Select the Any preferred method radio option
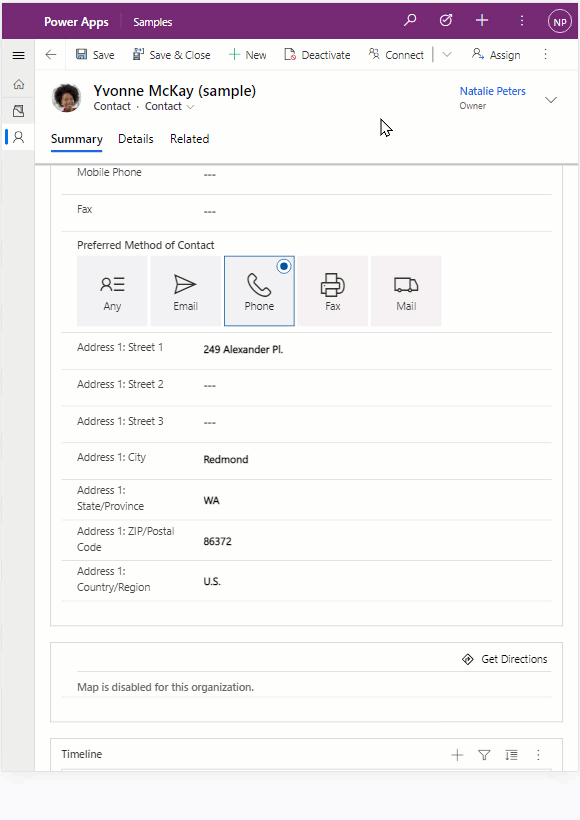 (112, 291)
